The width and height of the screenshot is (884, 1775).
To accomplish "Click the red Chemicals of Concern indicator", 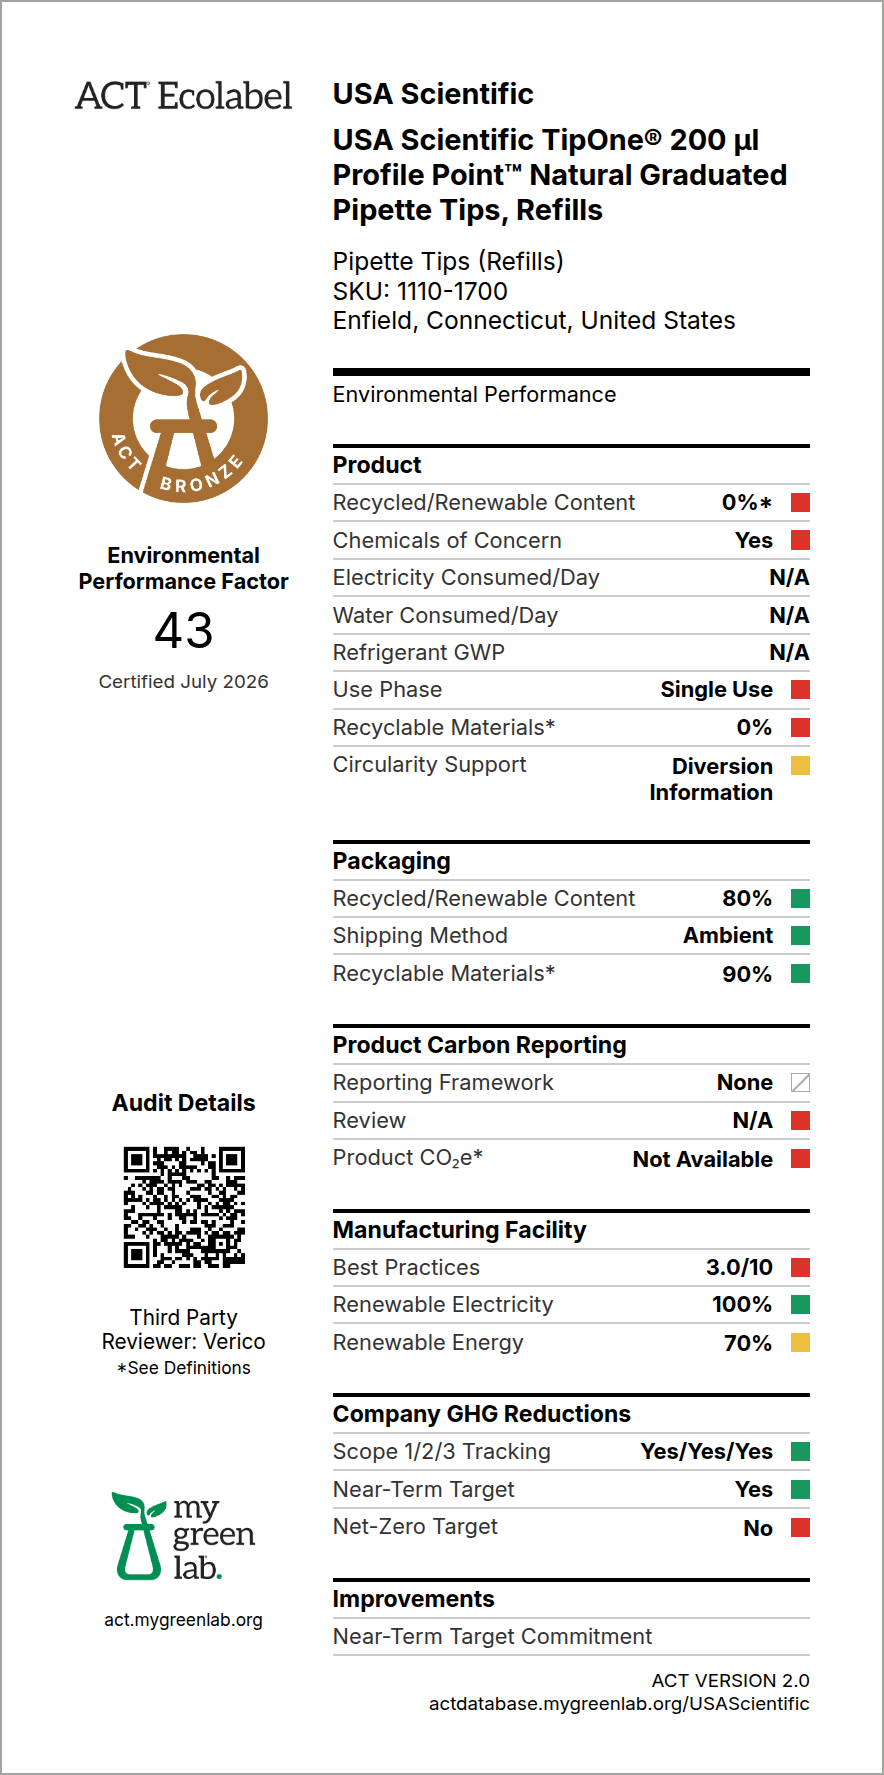I will 800,540.
